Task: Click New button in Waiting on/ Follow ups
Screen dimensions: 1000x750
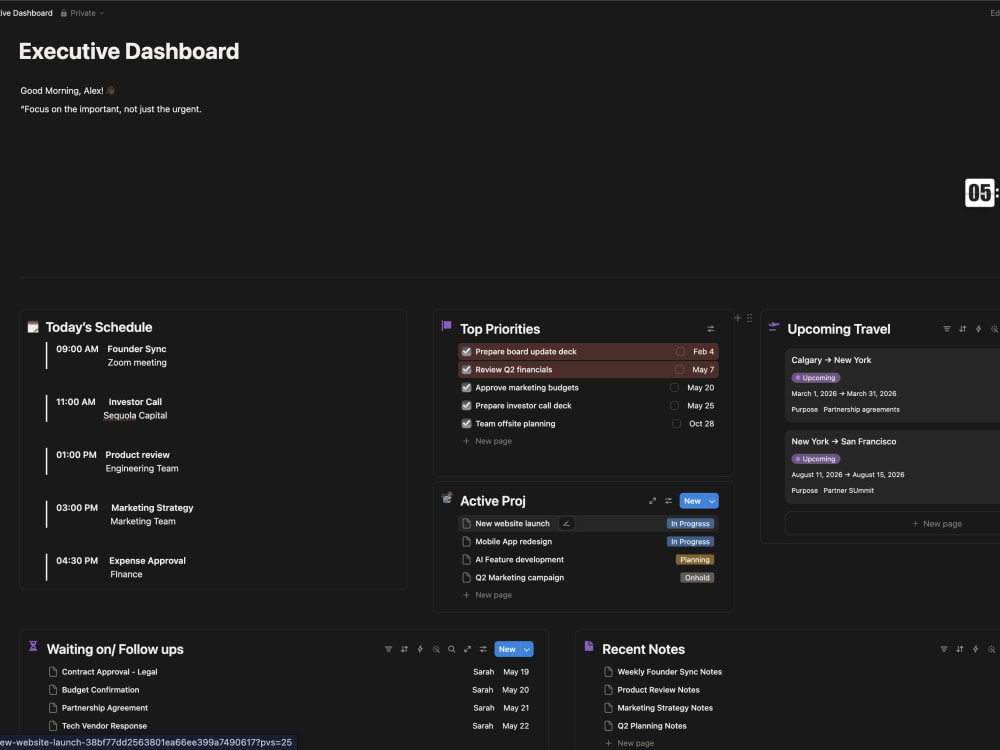Action: click(x=508, y=649)
